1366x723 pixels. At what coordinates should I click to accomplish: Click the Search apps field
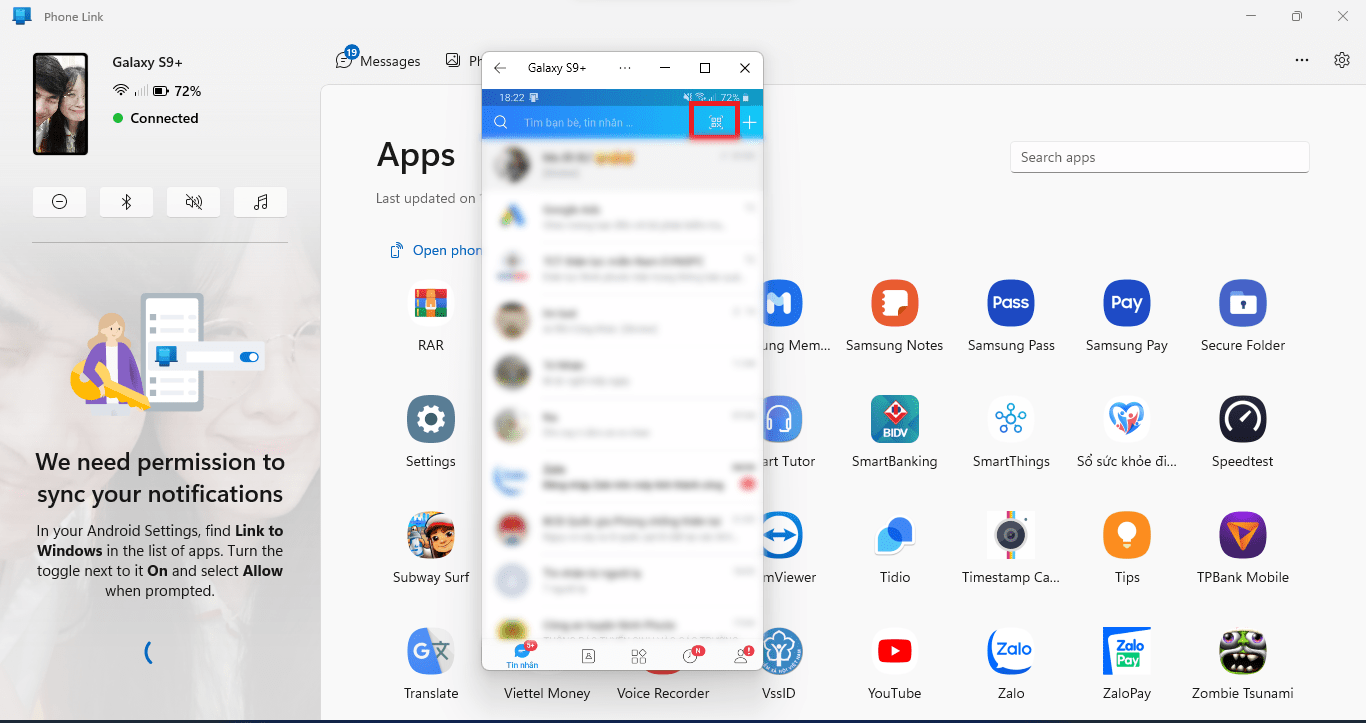1159,157
